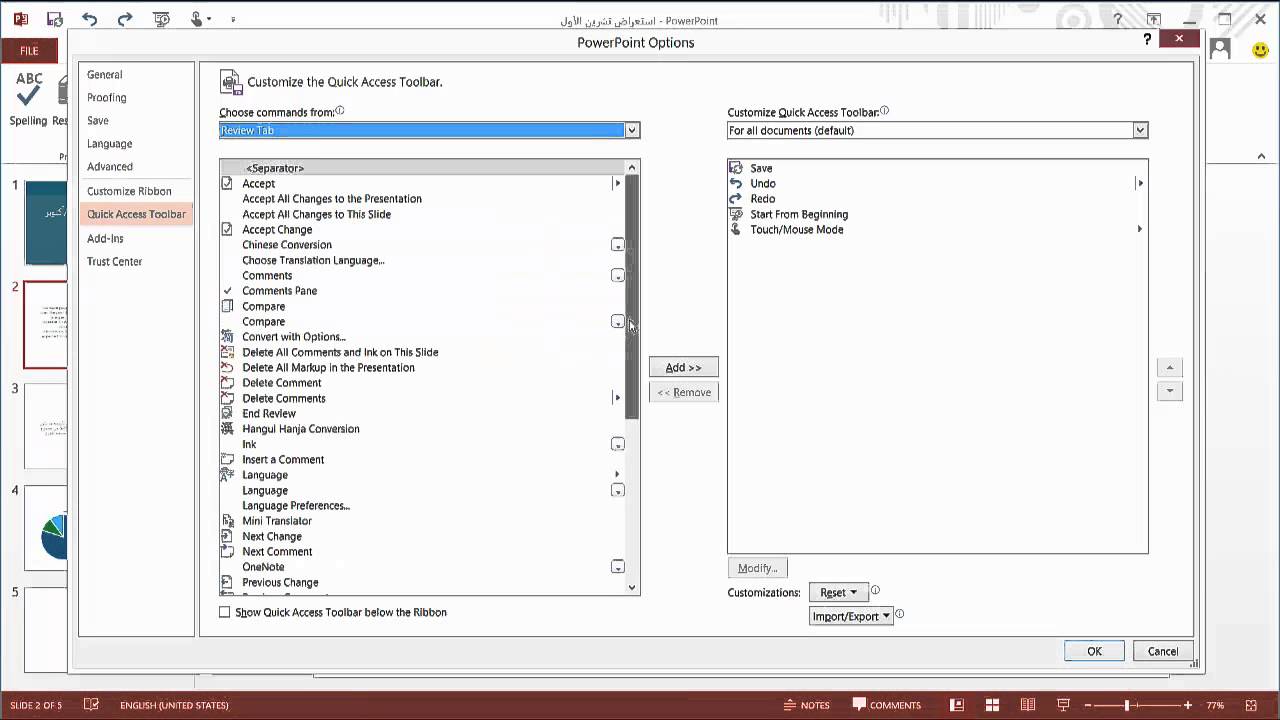Toggle the NOTES pane in the status bar
The image size is (1280, 720).
tap(806, 705)
